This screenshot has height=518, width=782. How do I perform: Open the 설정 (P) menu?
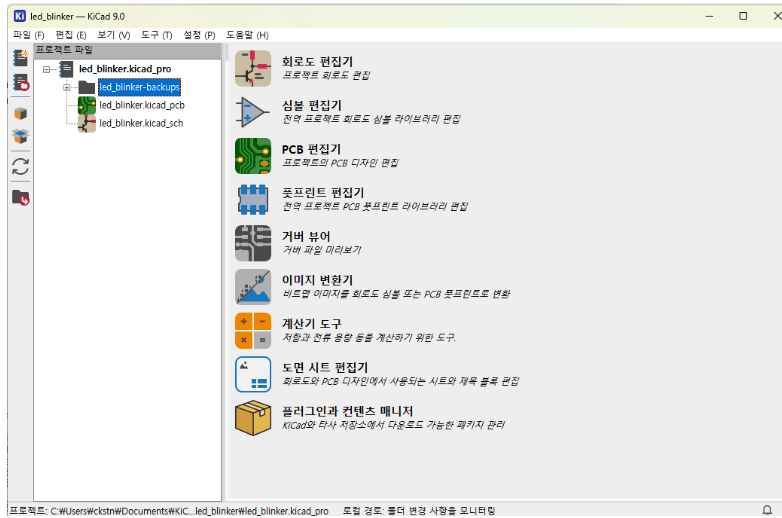[x=199, y=35]
